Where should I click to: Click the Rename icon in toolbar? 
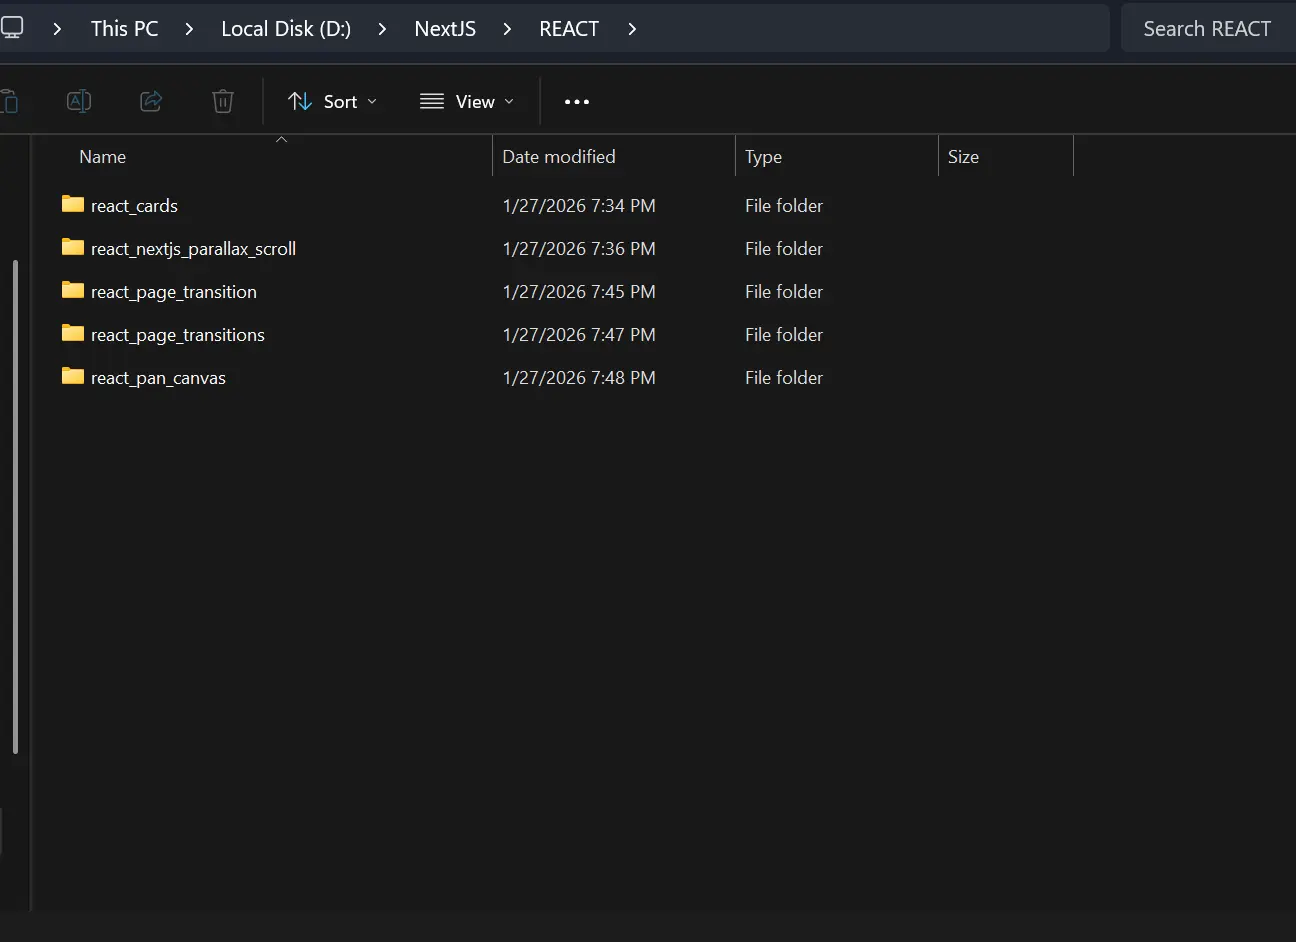pyautogui.click(x=79, y=101)
